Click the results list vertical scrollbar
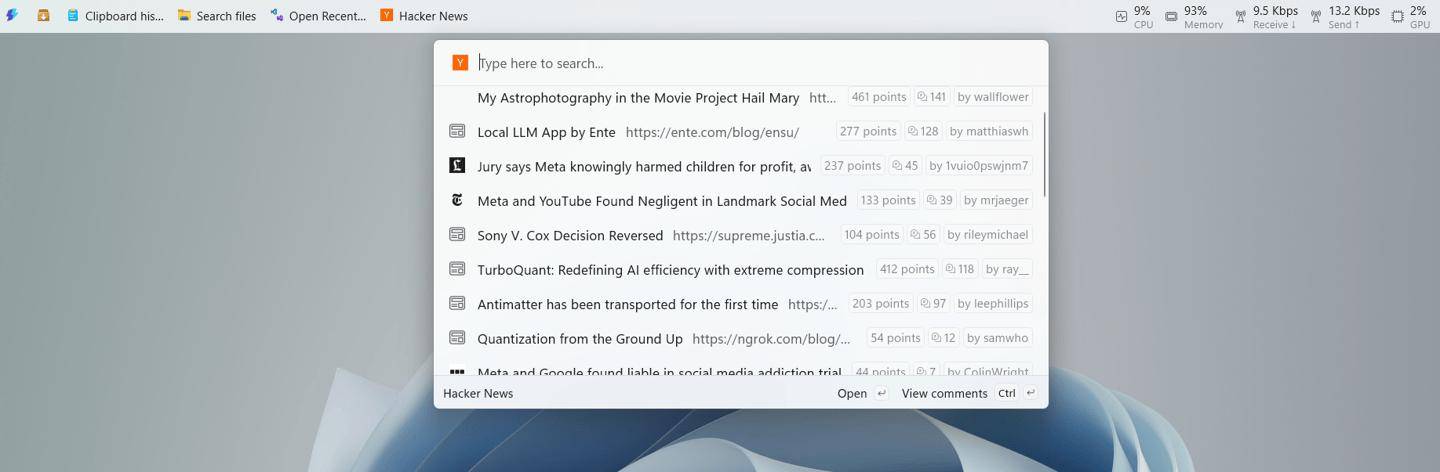This screenshot has width=1440, height=472. pos(1044,155)
